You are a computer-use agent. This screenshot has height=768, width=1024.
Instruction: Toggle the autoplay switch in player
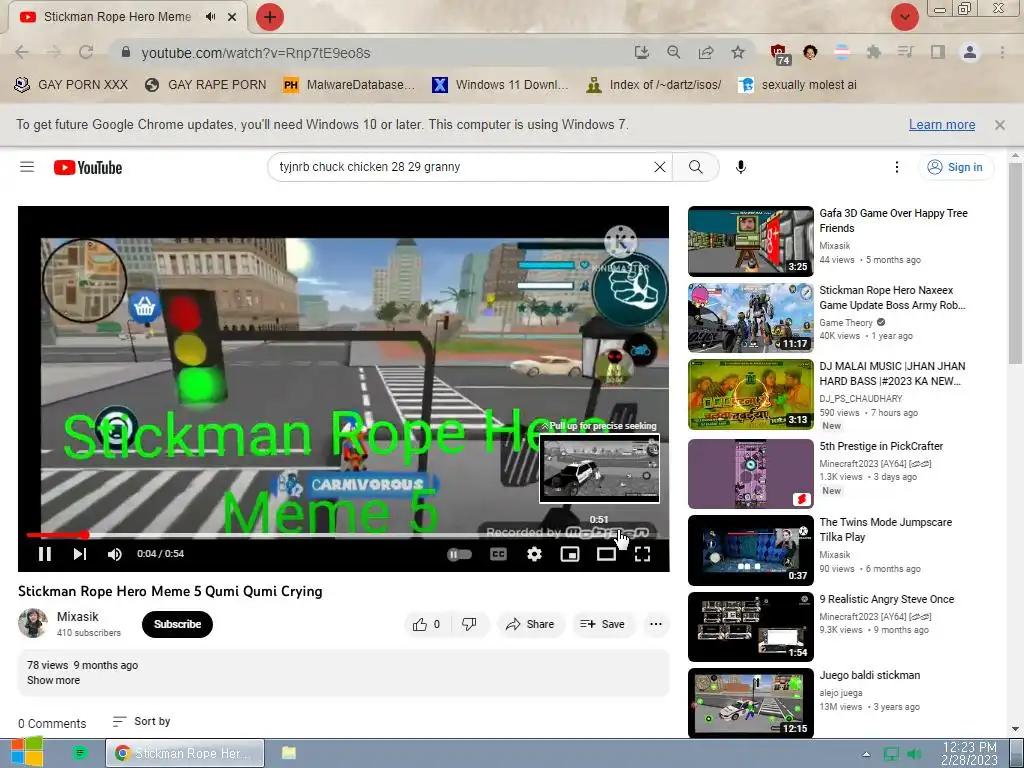tap(459, 554)
